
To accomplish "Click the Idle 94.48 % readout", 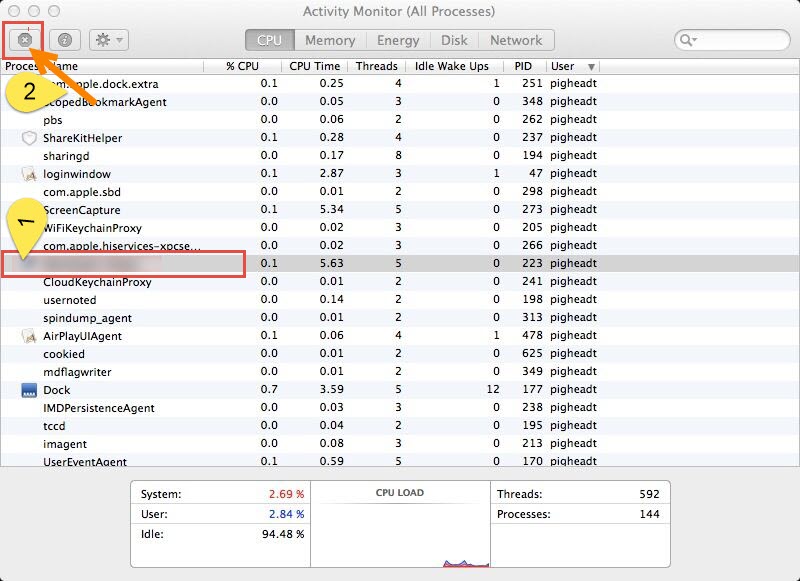I will point(283,534).
